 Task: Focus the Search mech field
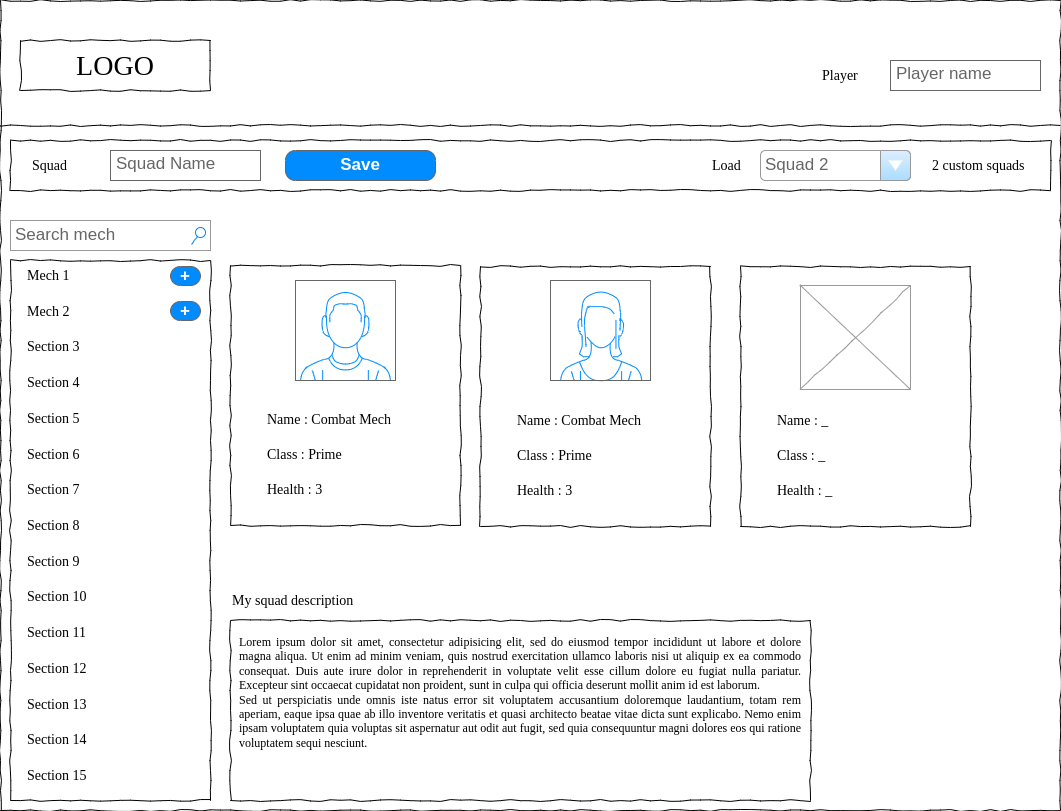tap(110, 235)
